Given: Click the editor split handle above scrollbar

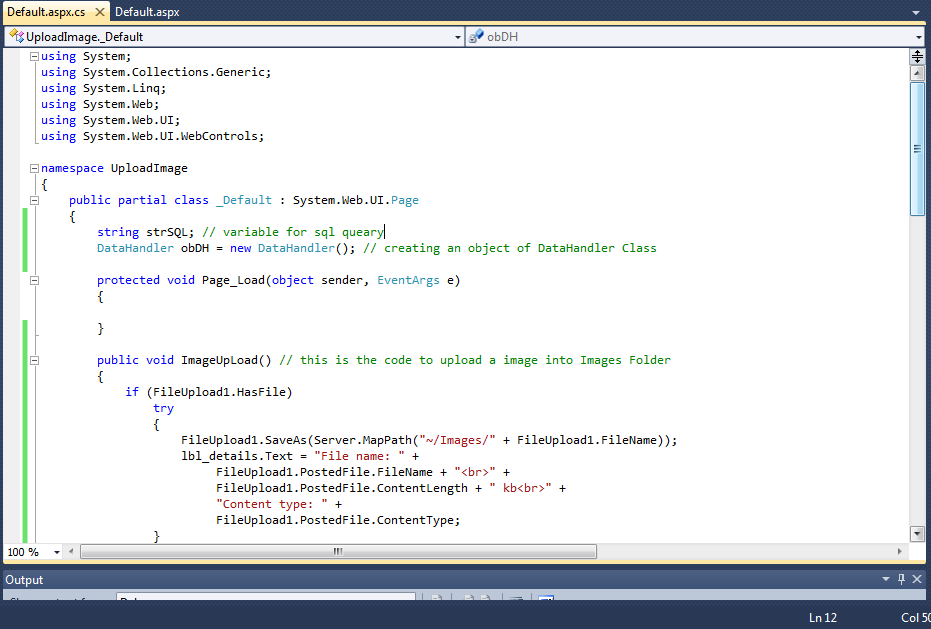Looking at the screenshot, I should [x=917, y=56].
